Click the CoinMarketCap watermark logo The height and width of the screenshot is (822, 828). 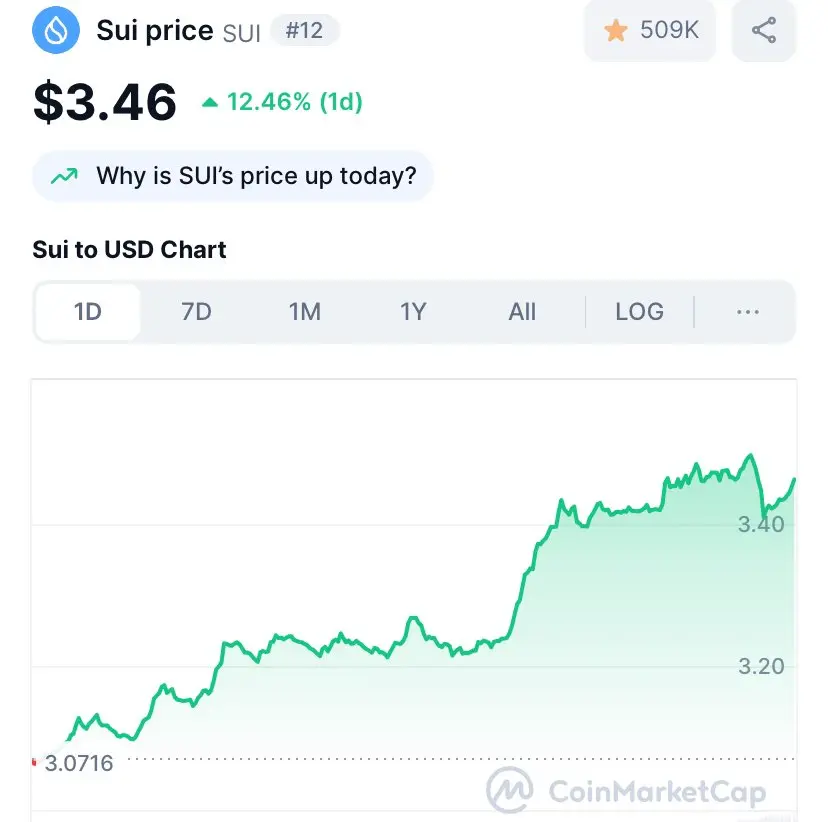pyautogui.click(x=626, y=791)
